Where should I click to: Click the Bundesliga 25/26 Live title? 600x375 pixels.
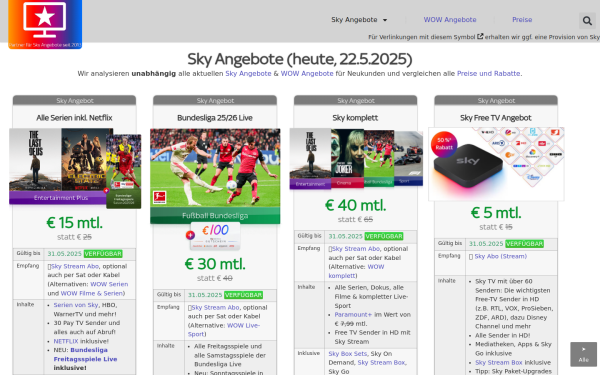point(215,118)
